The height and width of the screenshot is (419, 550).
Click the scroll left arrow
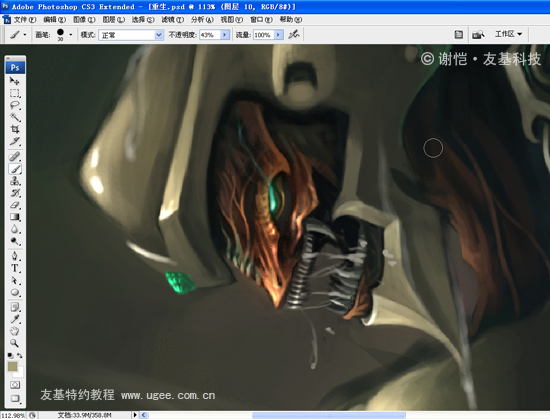click(x=143, y=415)
